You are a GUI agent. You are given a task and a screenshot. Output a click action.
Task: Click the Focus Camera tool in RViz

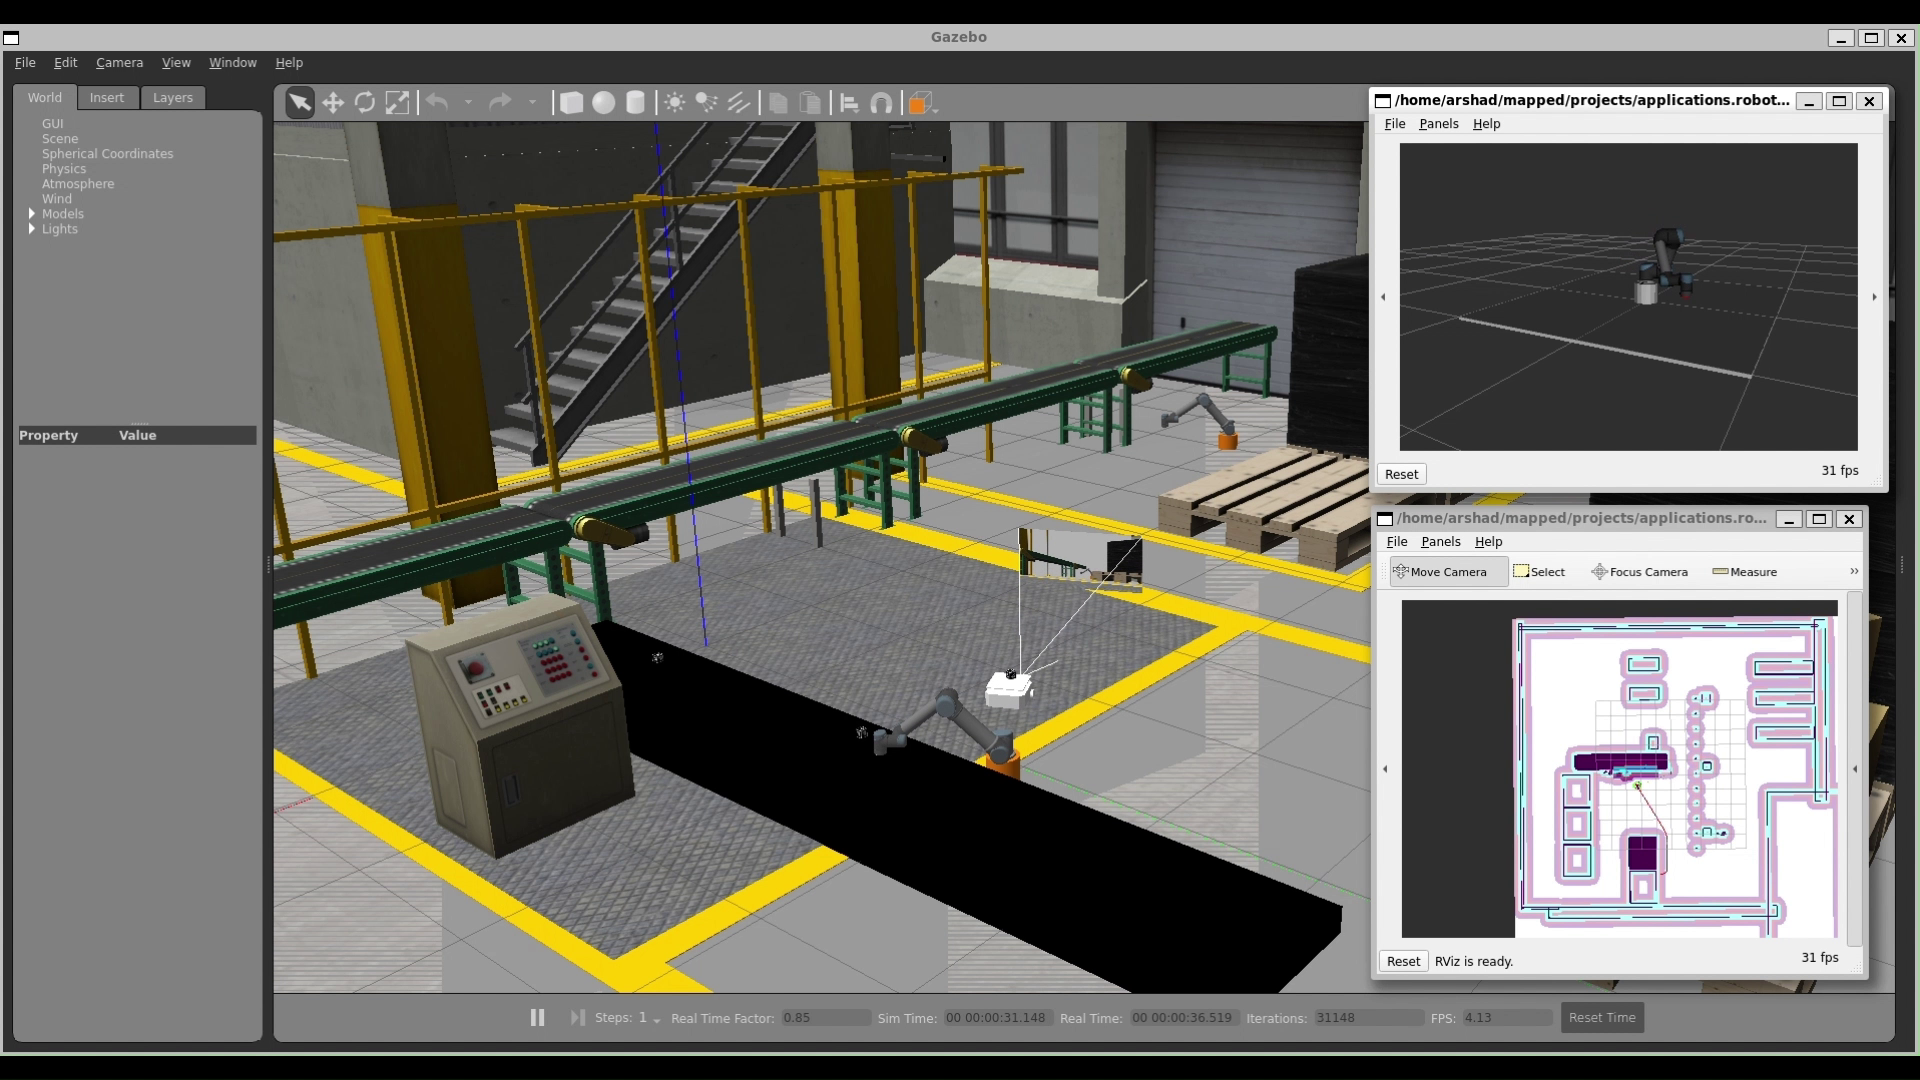click(x=1639, y=572)
